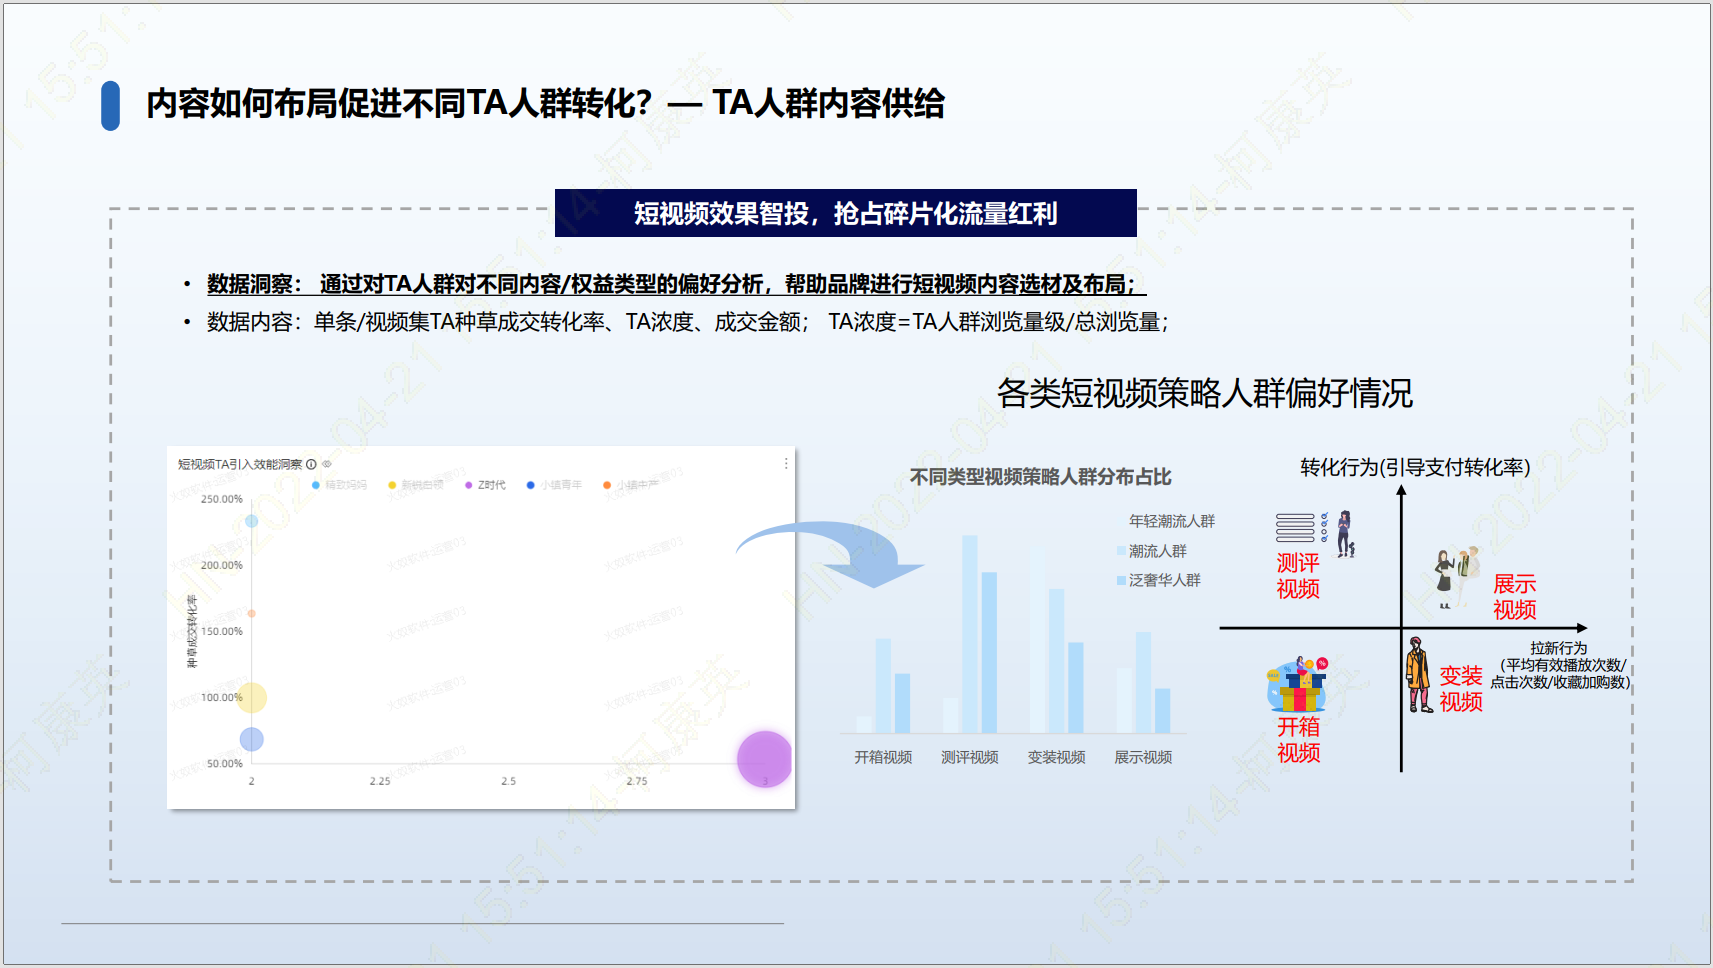
Task: Click the curved blue arrow graphic
Action: pyautogui.click(x=830, y=555)
